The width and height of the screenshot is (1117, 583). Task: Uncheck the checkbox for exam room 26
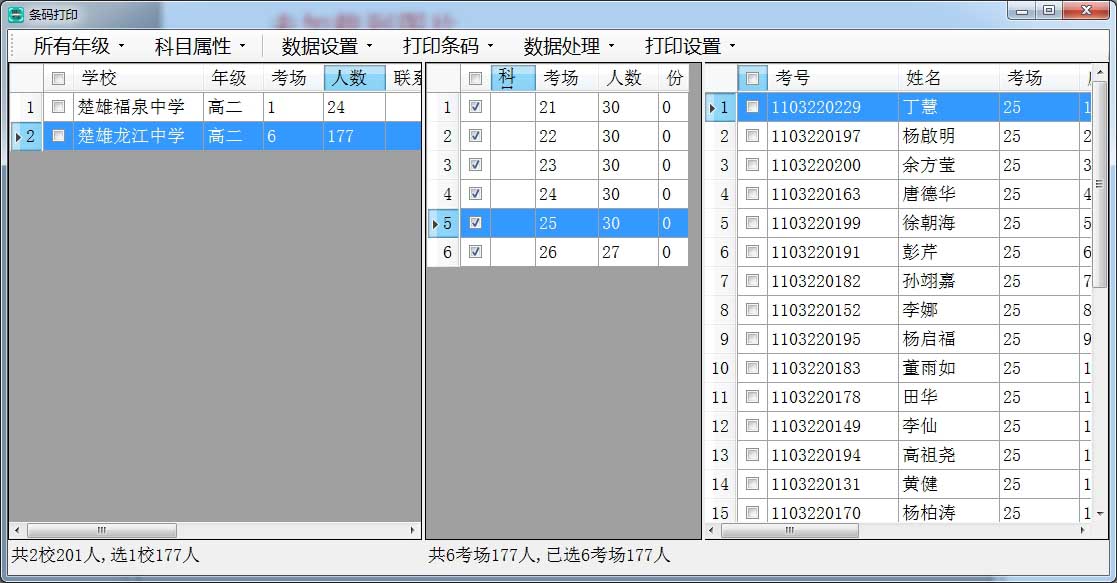475,252
